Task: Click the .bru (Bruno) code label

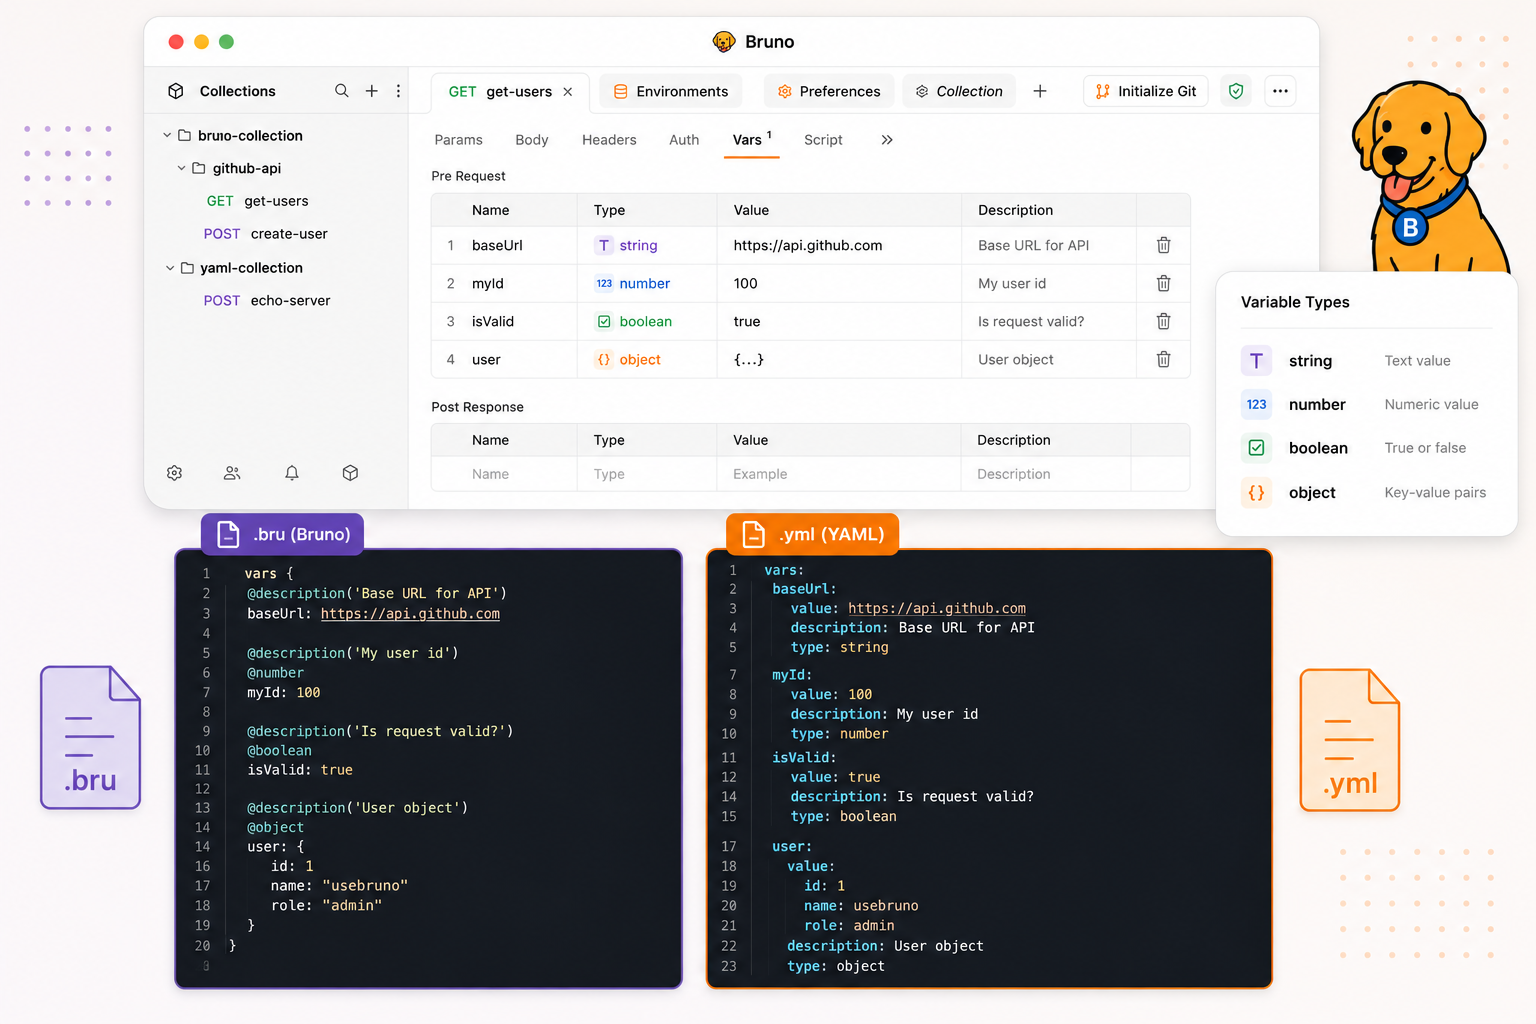Action: pyautogui.click(x=282, y=534)
